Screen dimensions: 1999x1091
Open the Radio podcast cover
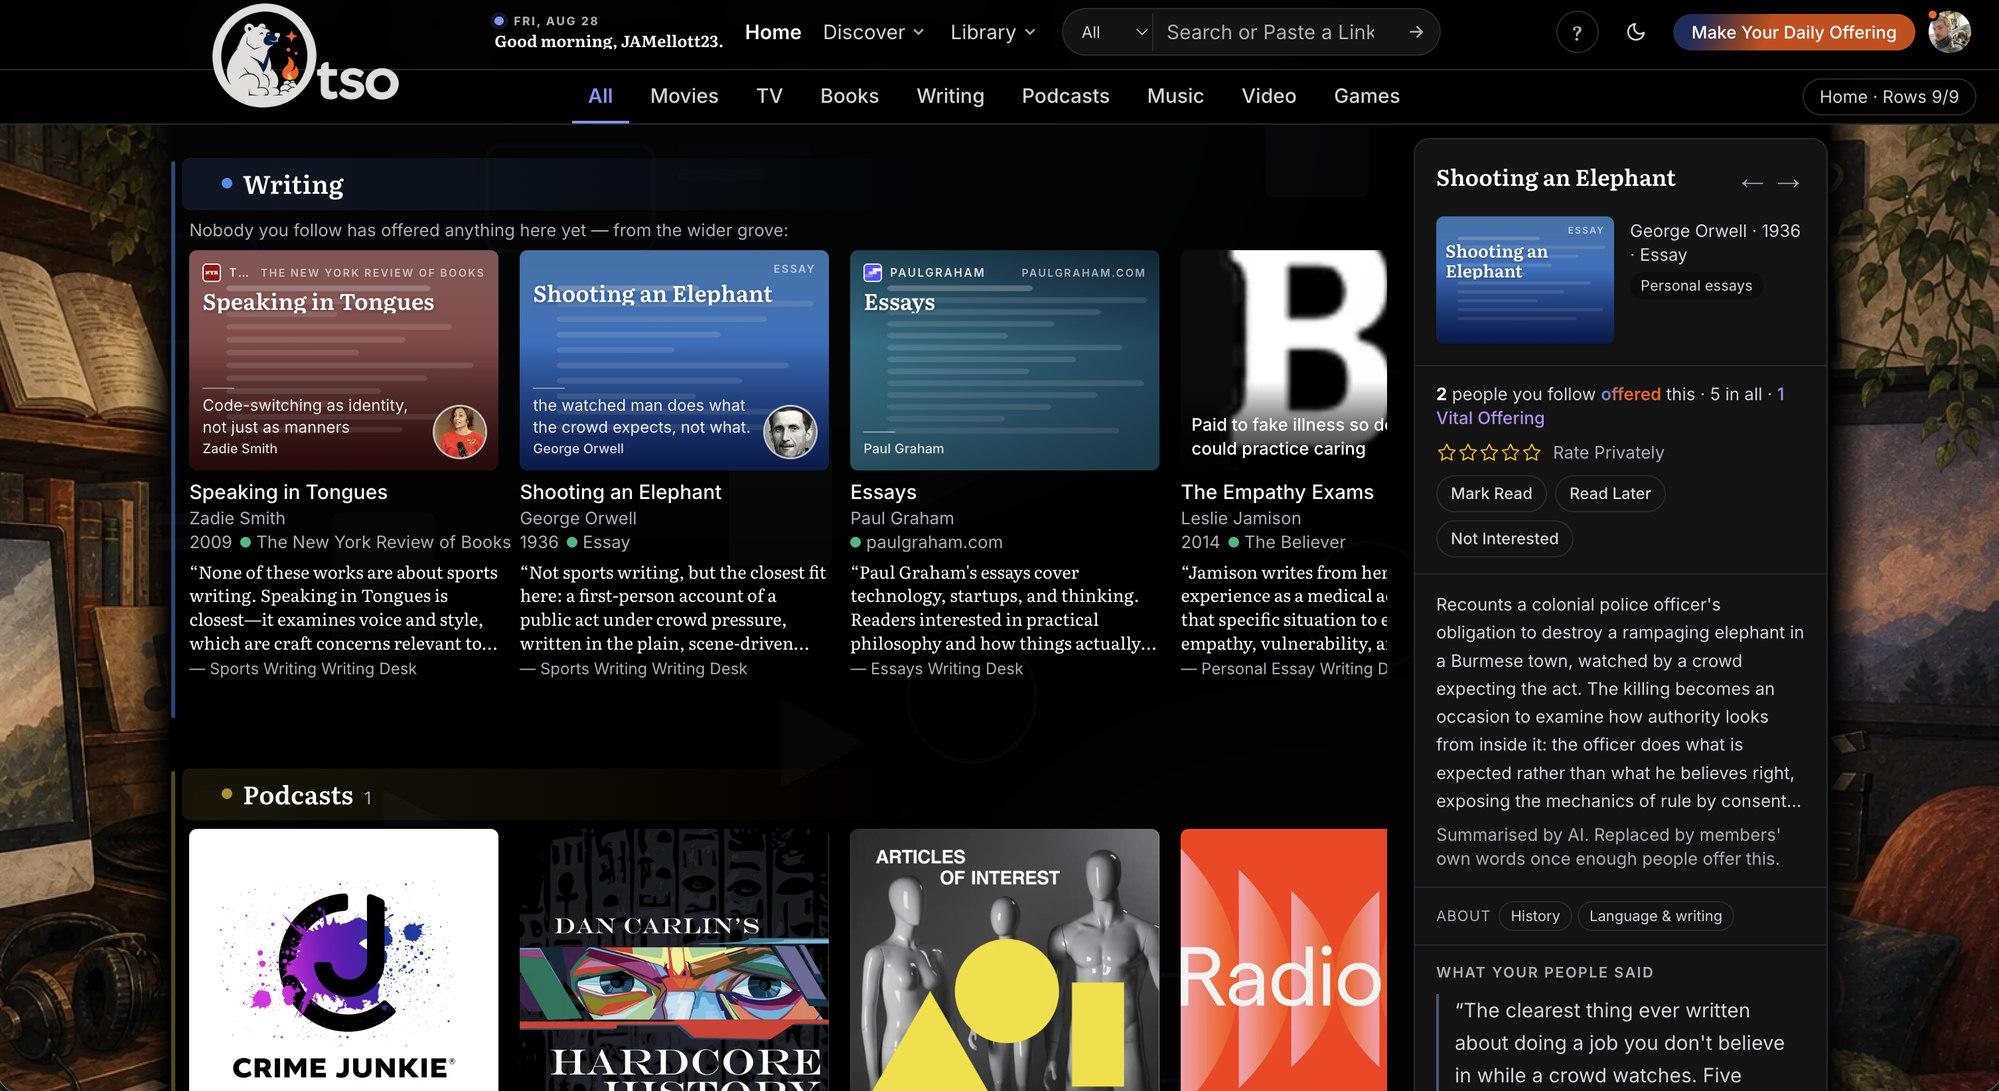point(1284,960)
